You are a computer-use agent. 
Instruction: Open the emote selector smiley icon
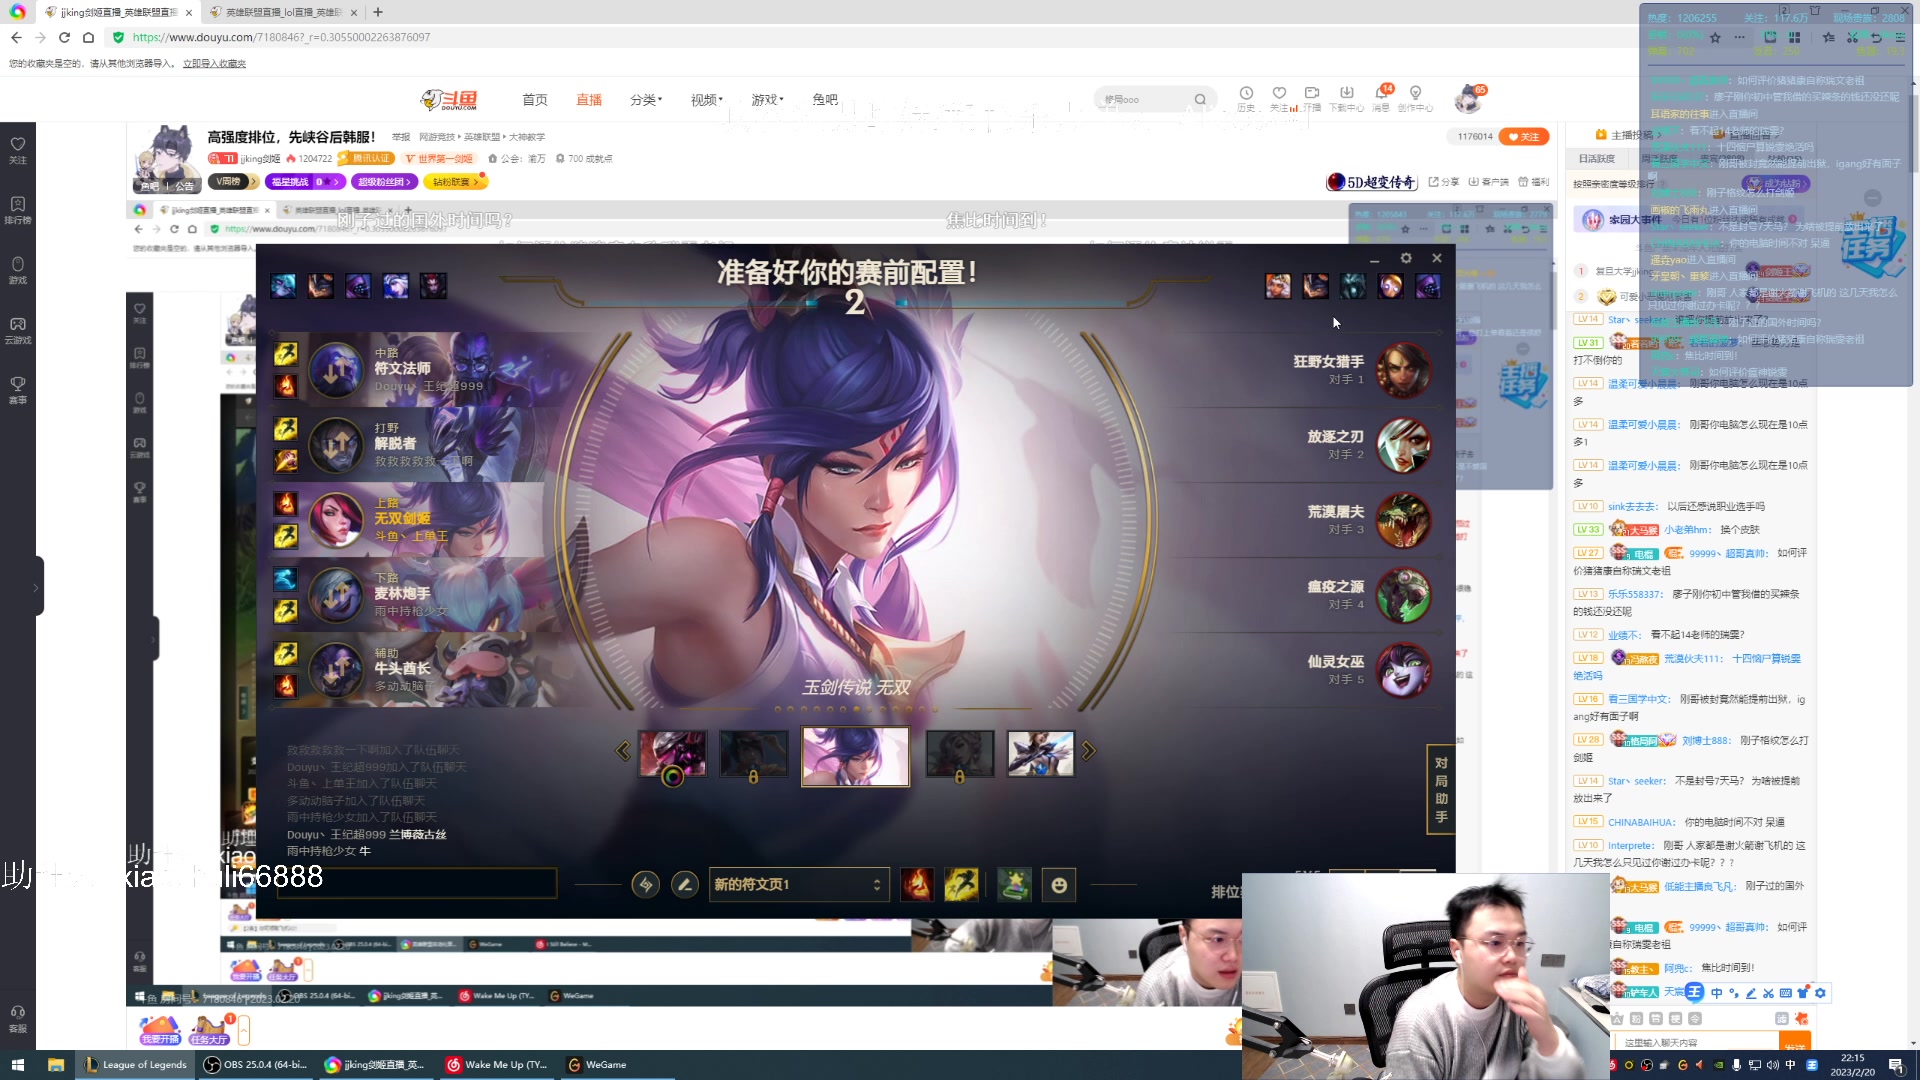1059,885
